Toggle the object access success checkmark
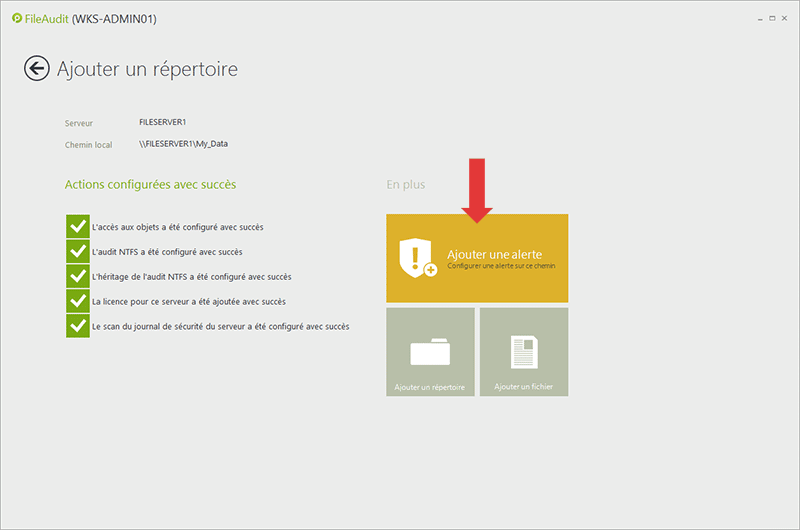The height and width of the screenshot is (530, 800). (x=77, y=227)
